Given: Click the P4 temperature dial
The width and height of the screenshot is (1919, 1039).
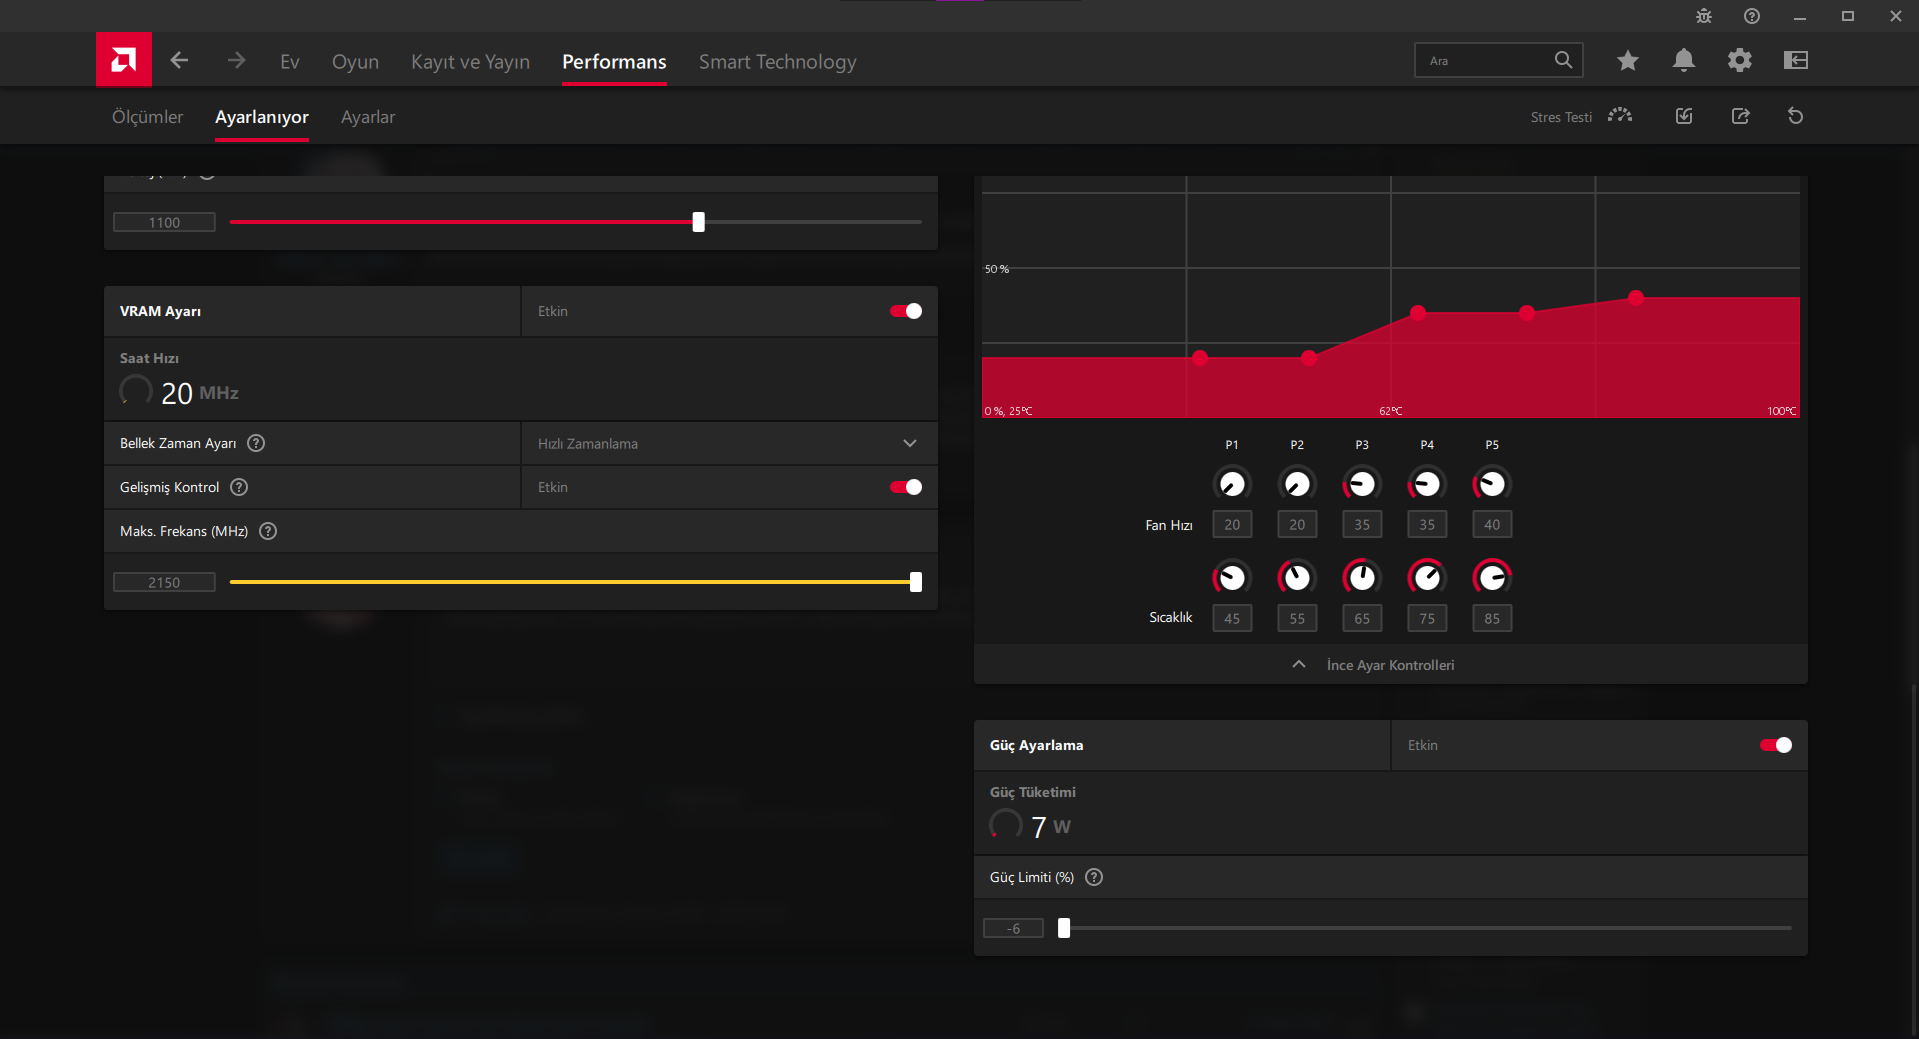Looking at the screenshot, I should click(x=1427, y=577).
